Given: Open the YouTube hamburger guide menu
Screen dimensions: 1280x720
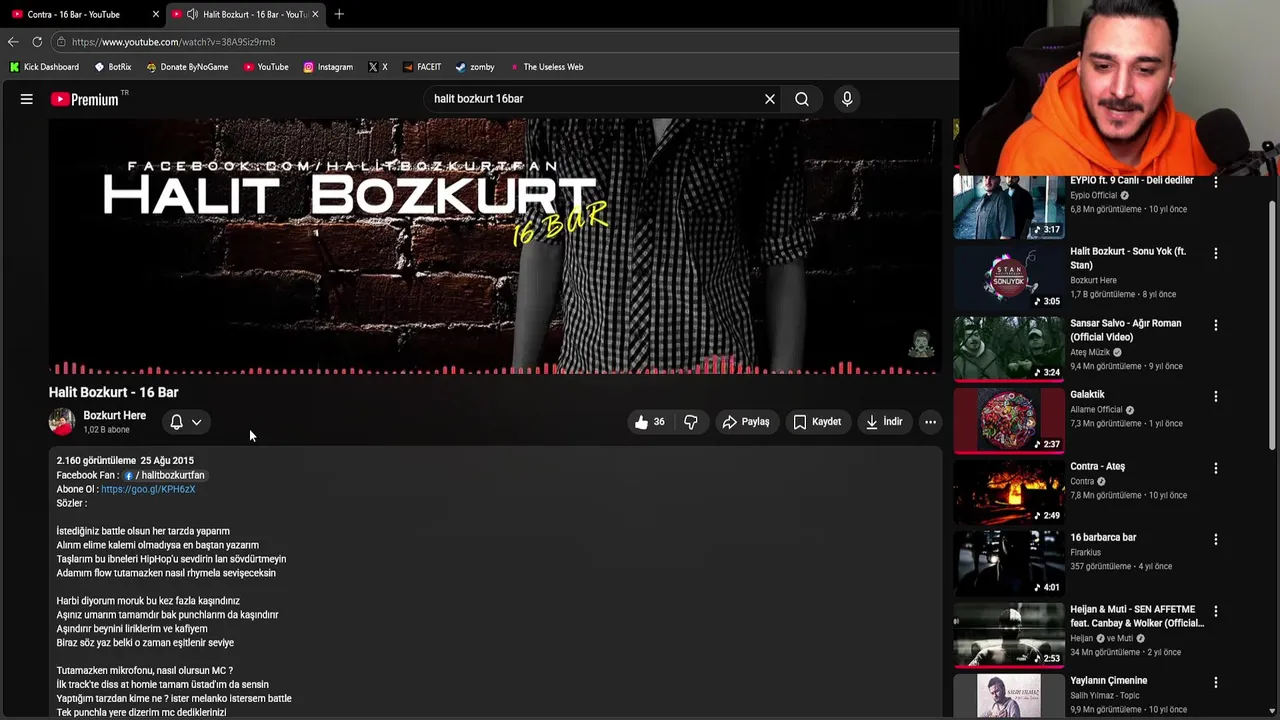Looking at the screenshot, I should coord(27,99).
